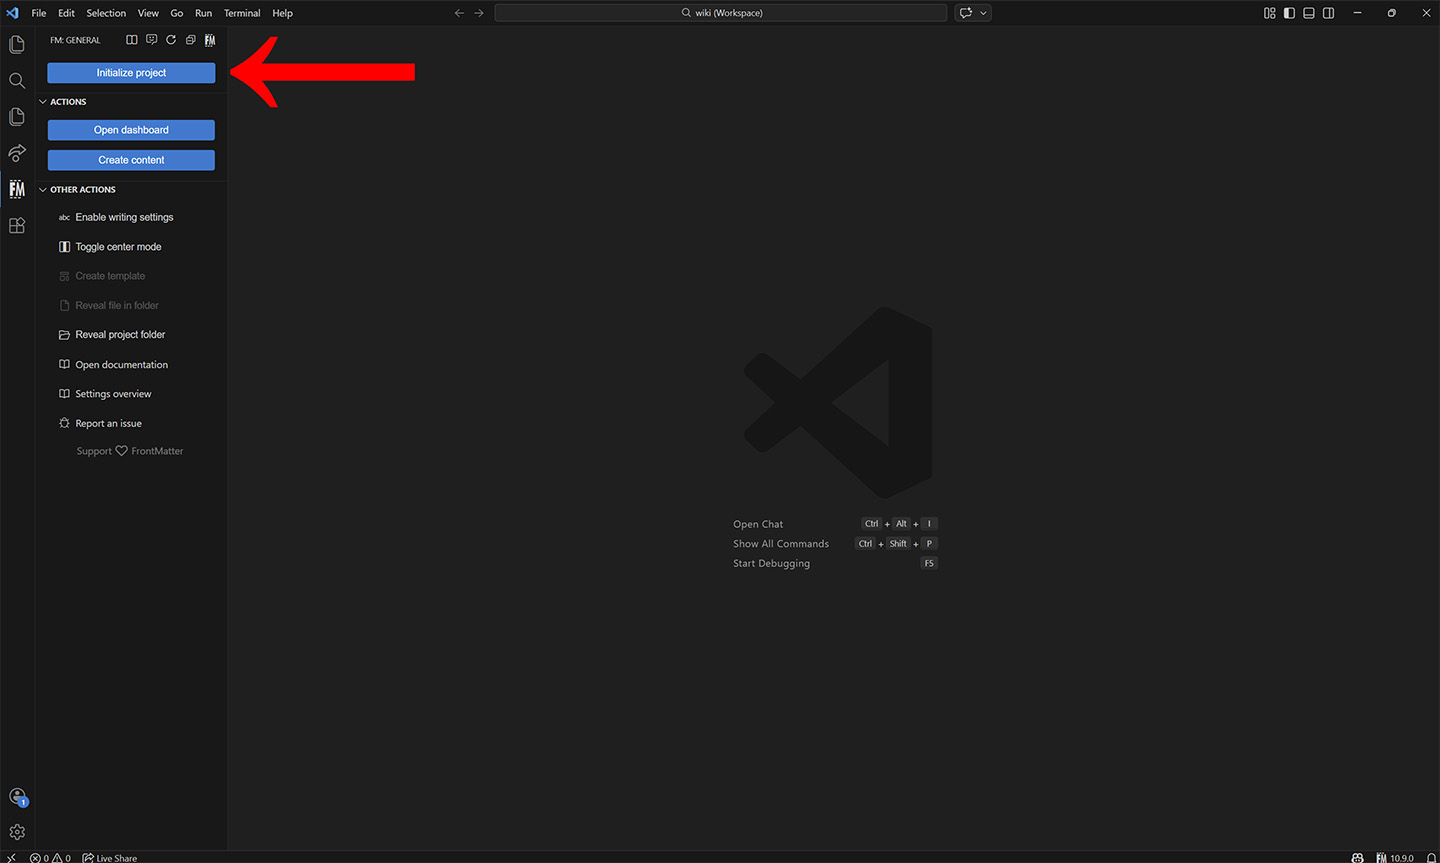Open the Edit menu
The height and width of the screenshot is (863, 1440).
point(66,13)
